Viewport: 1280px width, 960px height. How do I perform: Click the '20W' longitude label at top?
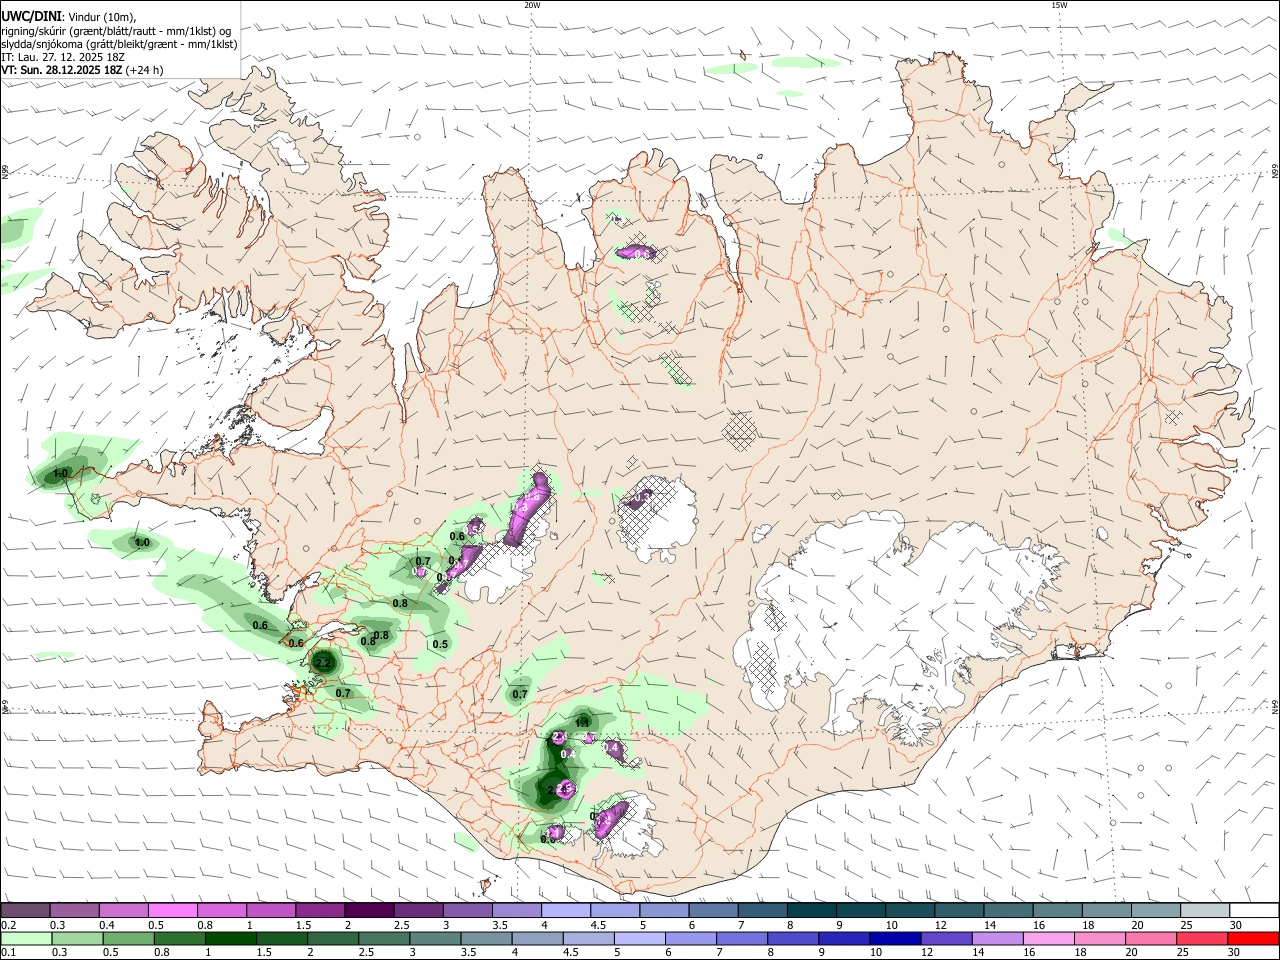pyautogui.click(x=532, y=5)
